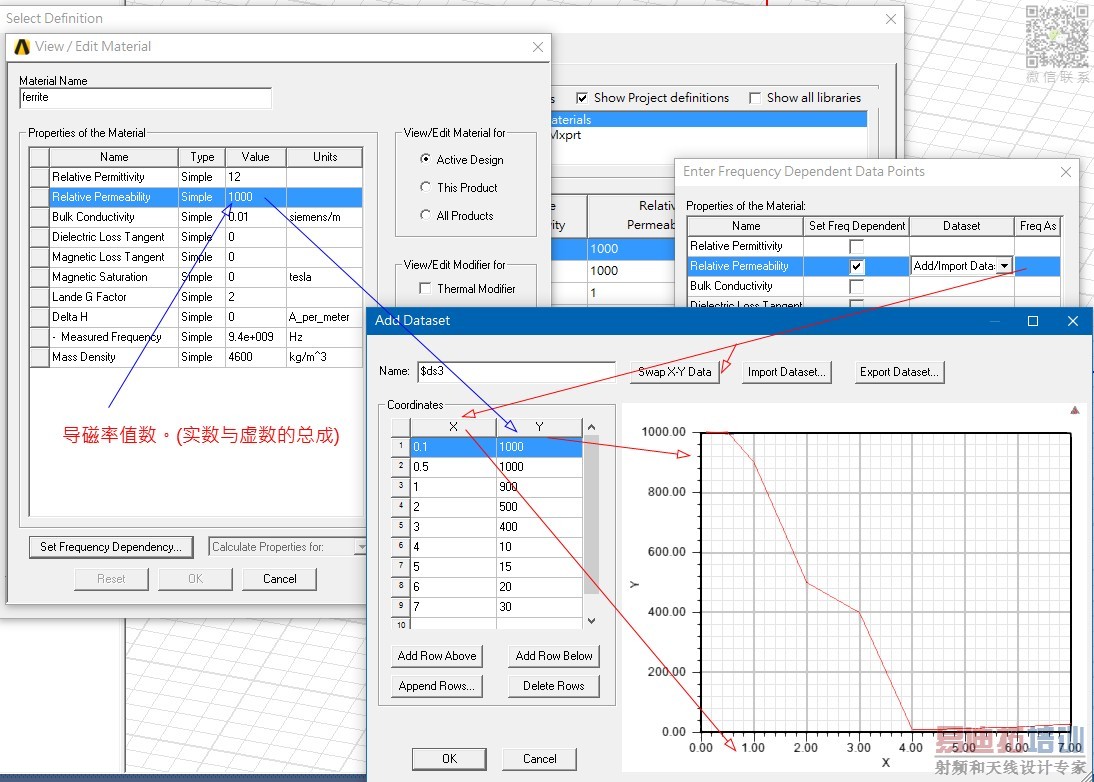Click the Material Name field containing ferrite
The width and height of the screenshot is (1094, 782).
click(x=145, y=98)
